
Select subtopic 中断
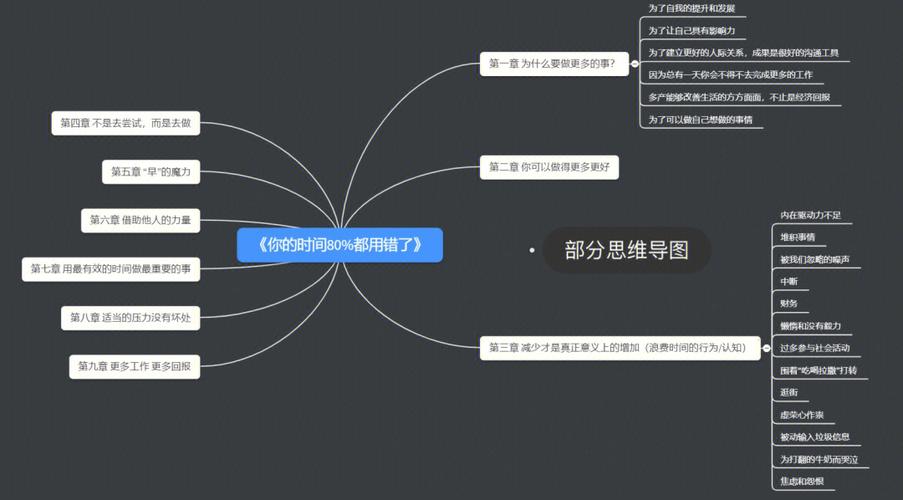pyautogui.click(x=789, y=281)
